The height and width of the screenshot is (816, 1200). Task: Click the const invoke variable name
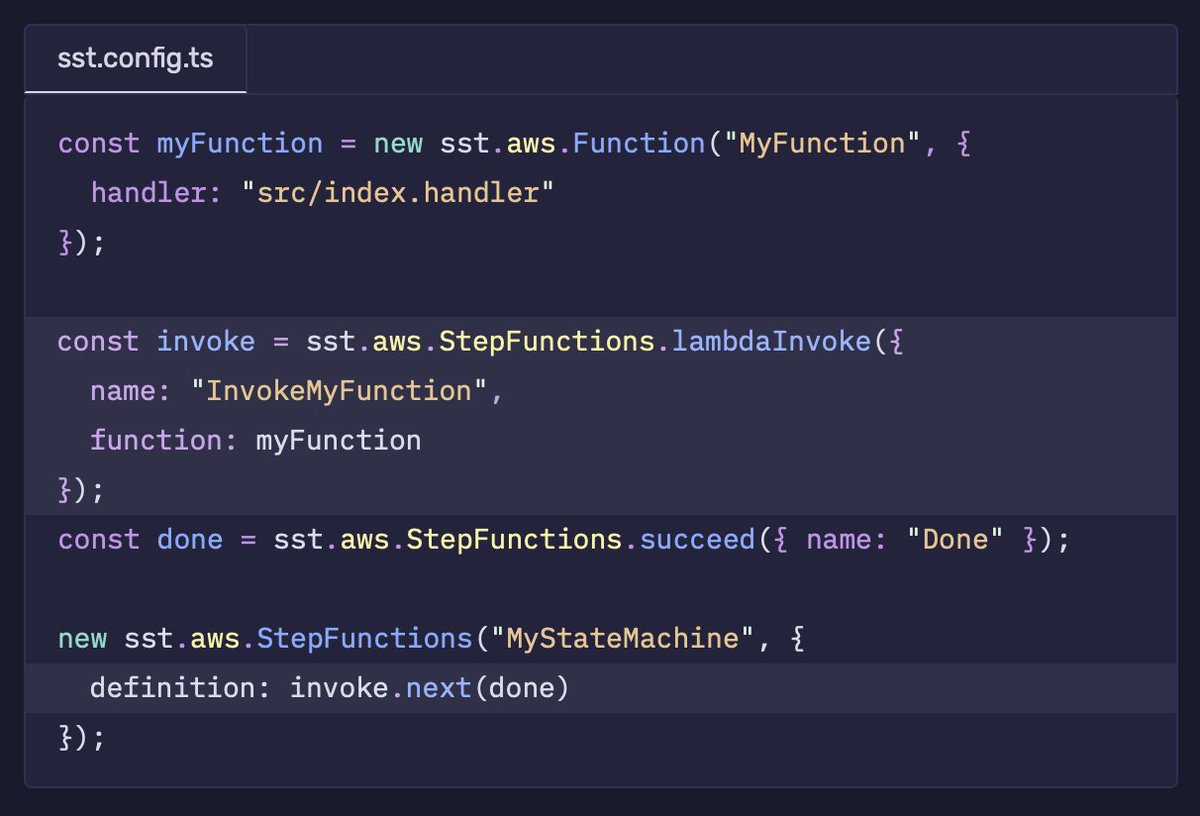tap(206, 341)
